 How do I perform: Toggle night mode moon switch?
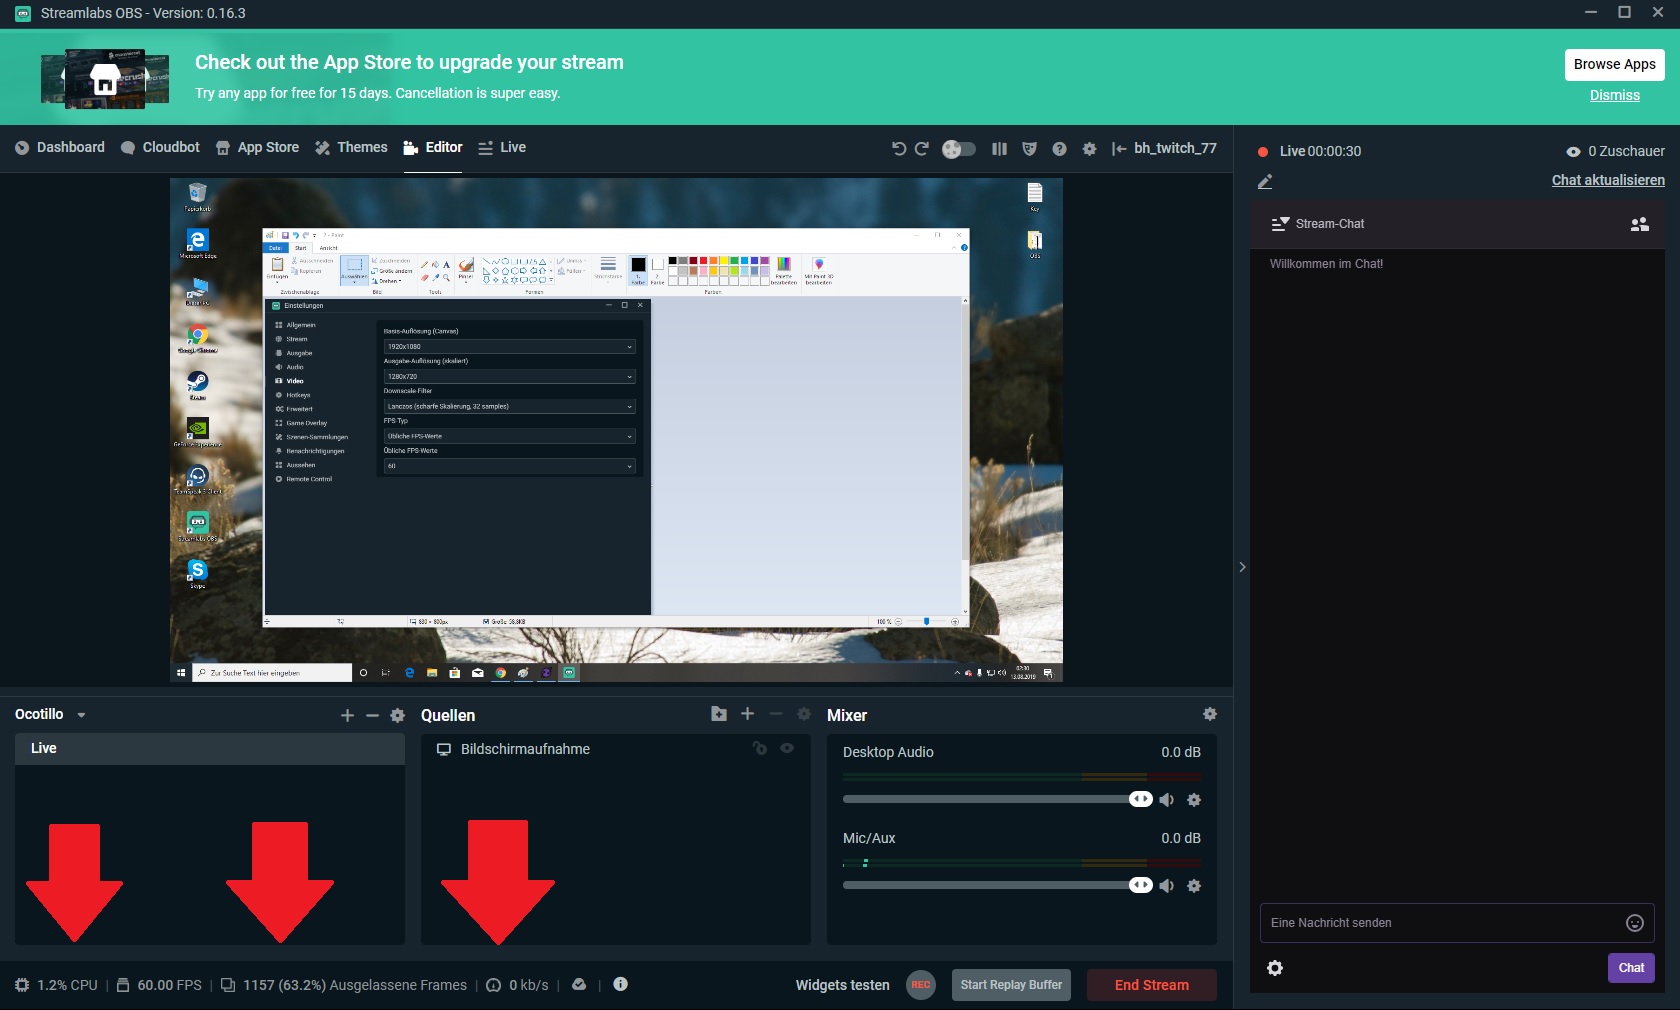(959, 149)
